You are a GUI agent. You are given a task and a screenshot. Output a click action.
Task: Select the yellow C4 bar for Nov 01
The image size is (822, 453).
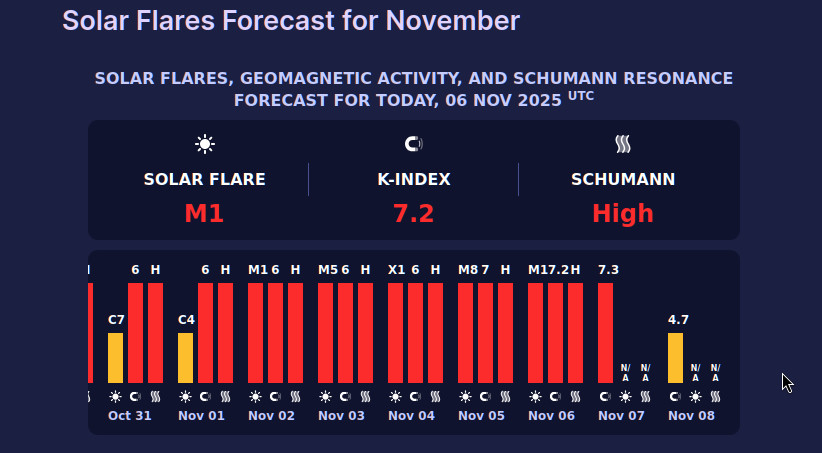click(185, 357)
